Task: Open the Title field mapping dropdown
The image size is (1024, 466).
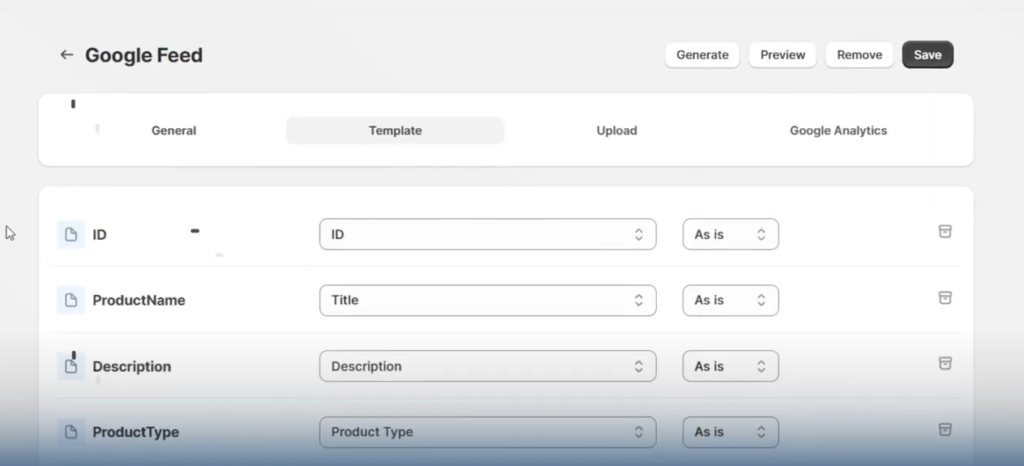Action: tap(487, 300)
